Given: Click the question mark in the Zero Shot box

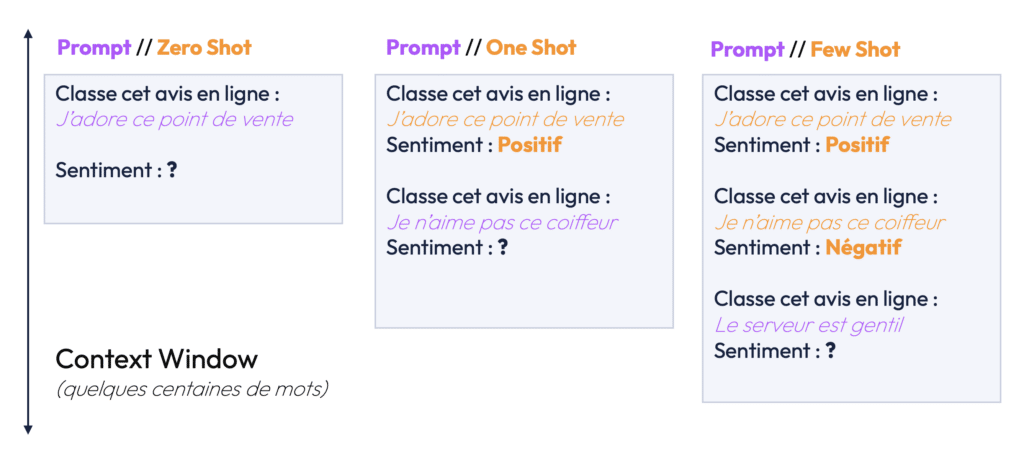Looking at the screenshot, I should pos(172,171).
